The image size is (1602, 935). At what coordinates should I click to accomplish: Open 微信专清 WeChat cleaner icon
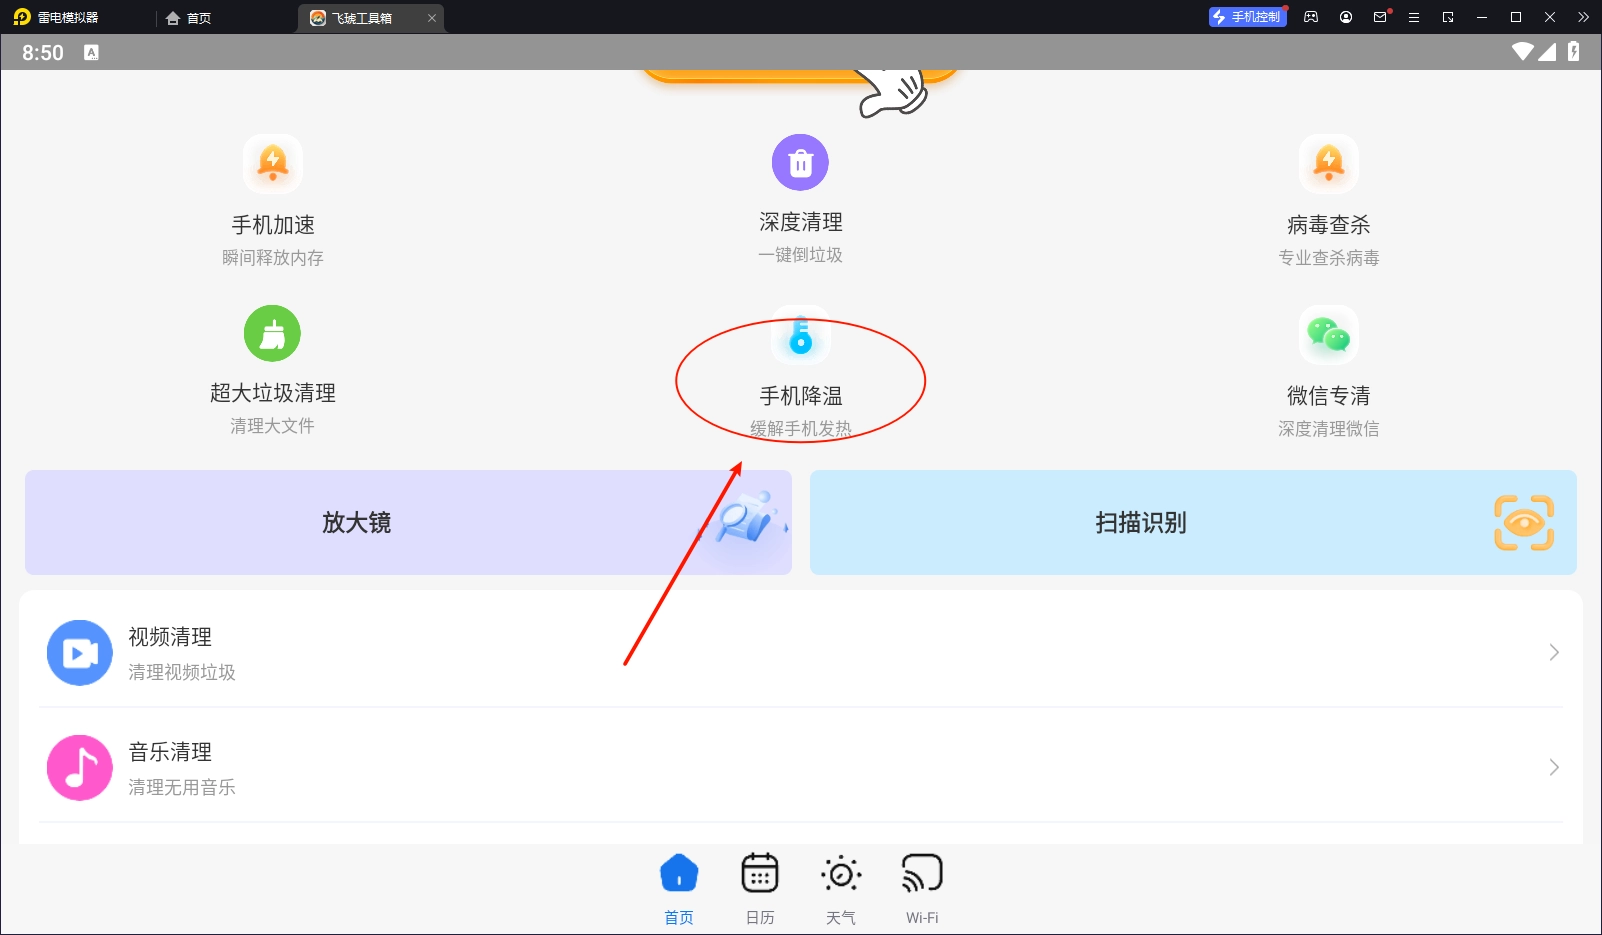click(1328, 335)
